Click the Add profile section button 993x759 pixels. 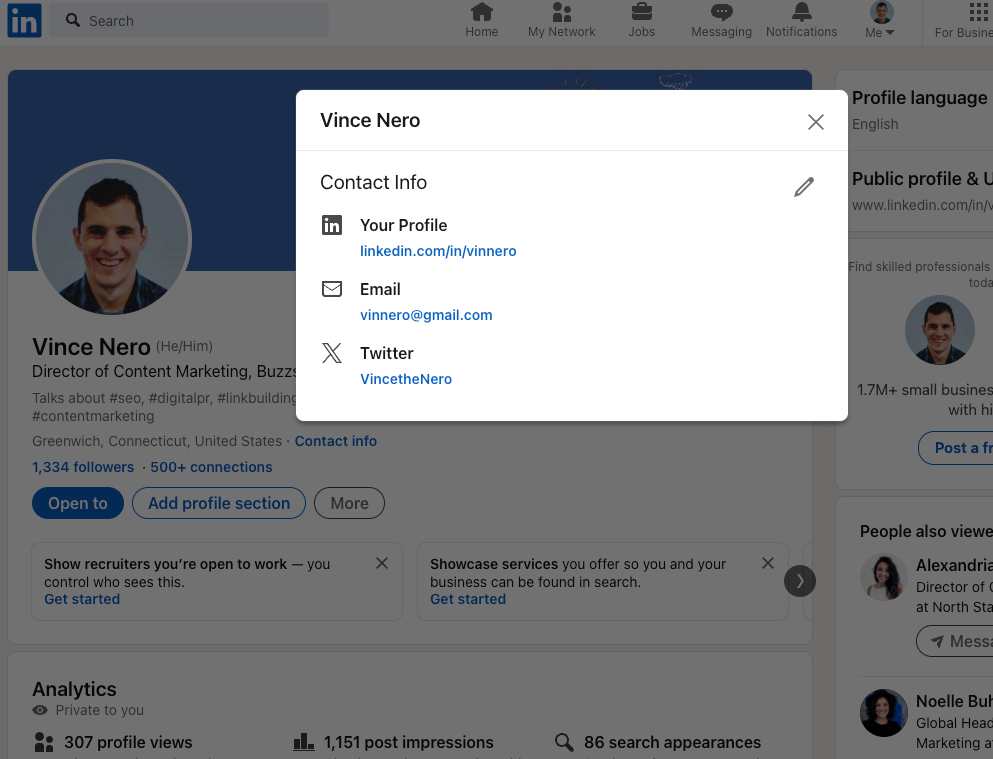tap(218, 503)
